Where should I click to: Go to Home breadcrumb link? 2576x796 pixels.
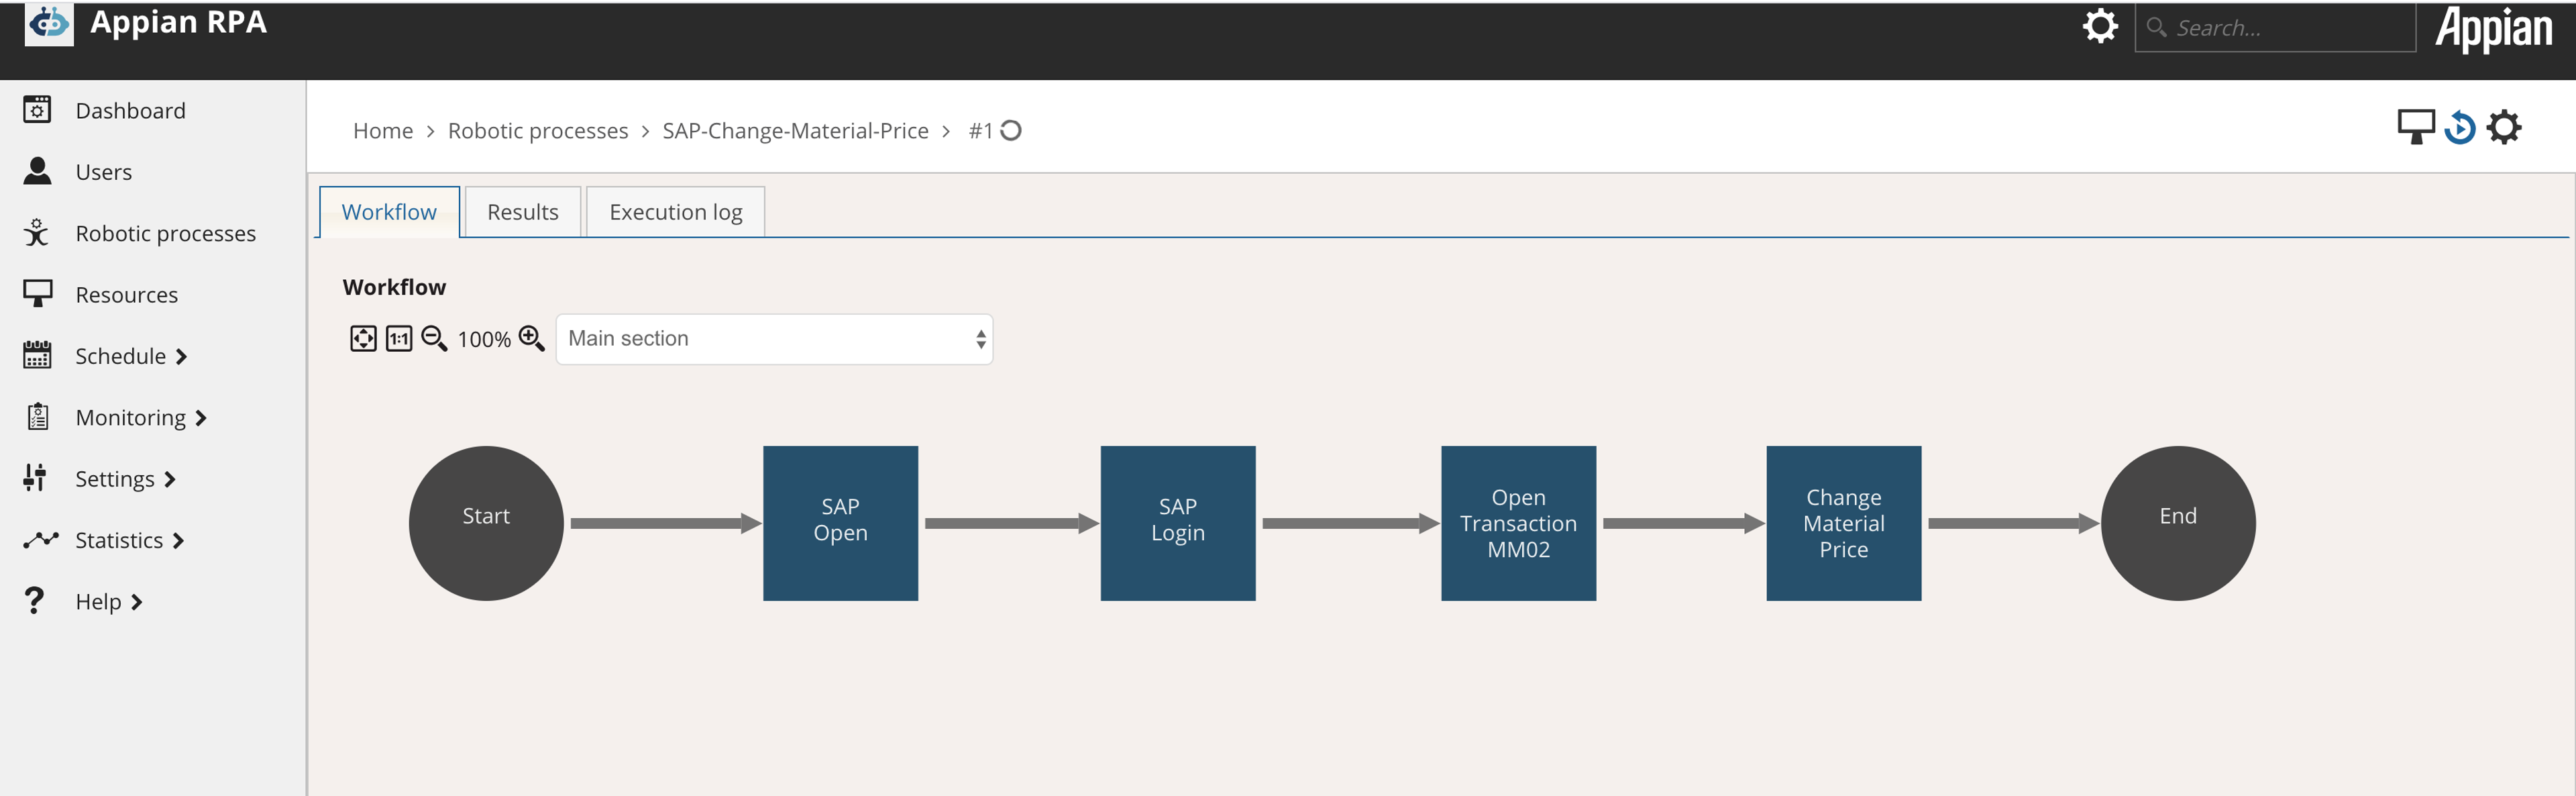383,131
